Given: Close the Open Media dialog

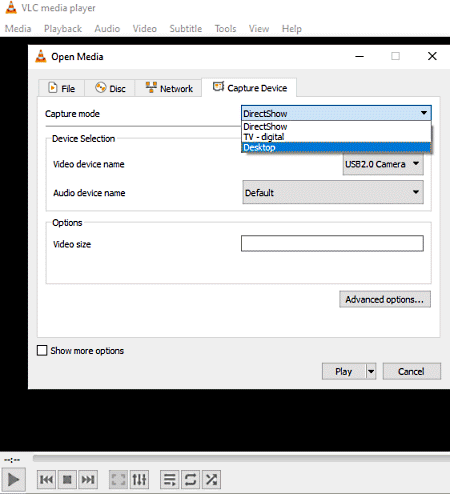Looking at the screenshot, I should pos(432,56).
